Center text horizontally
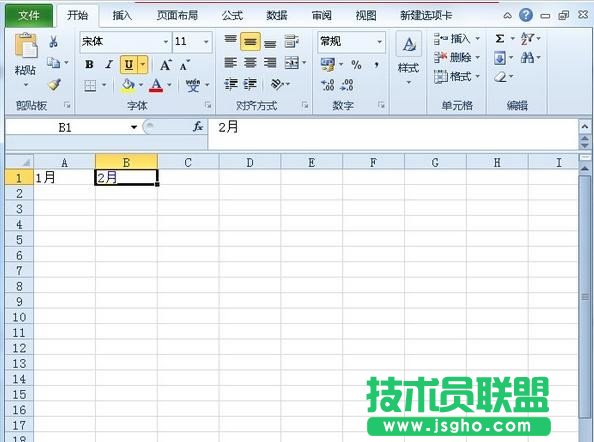Screen dimensions: 594x442 (x=250, y=63)
